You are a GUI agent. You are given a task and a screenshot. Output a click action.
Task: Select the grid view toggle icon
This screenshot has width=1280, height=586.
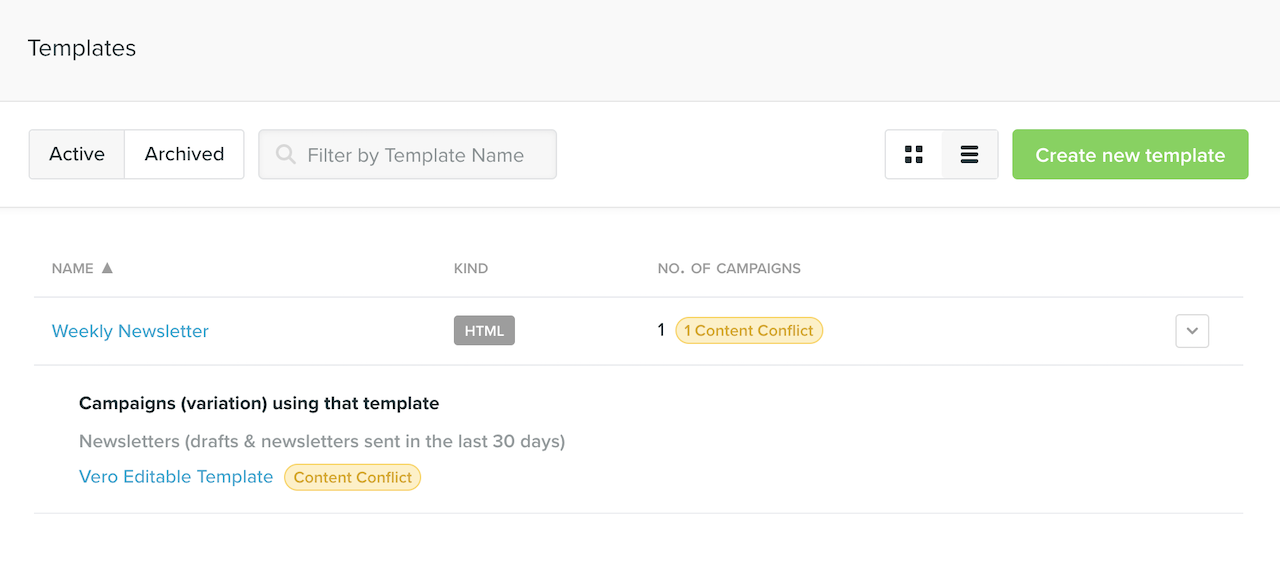pos(913,155)
